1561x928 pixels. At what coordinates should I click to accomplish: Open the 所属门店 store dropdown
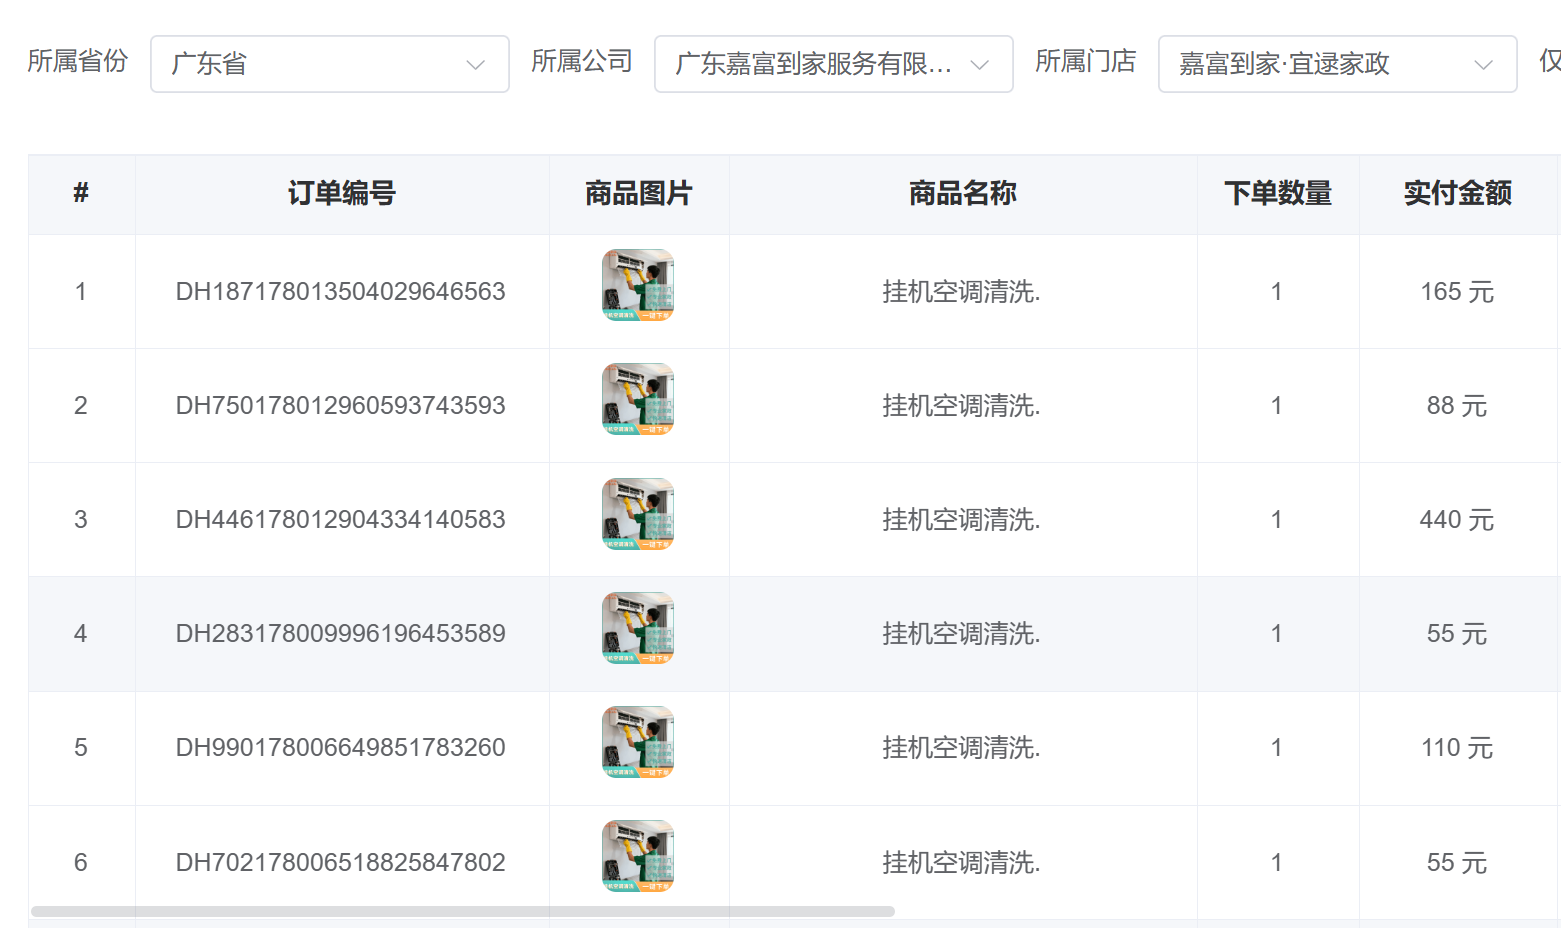pos(1338,64)
